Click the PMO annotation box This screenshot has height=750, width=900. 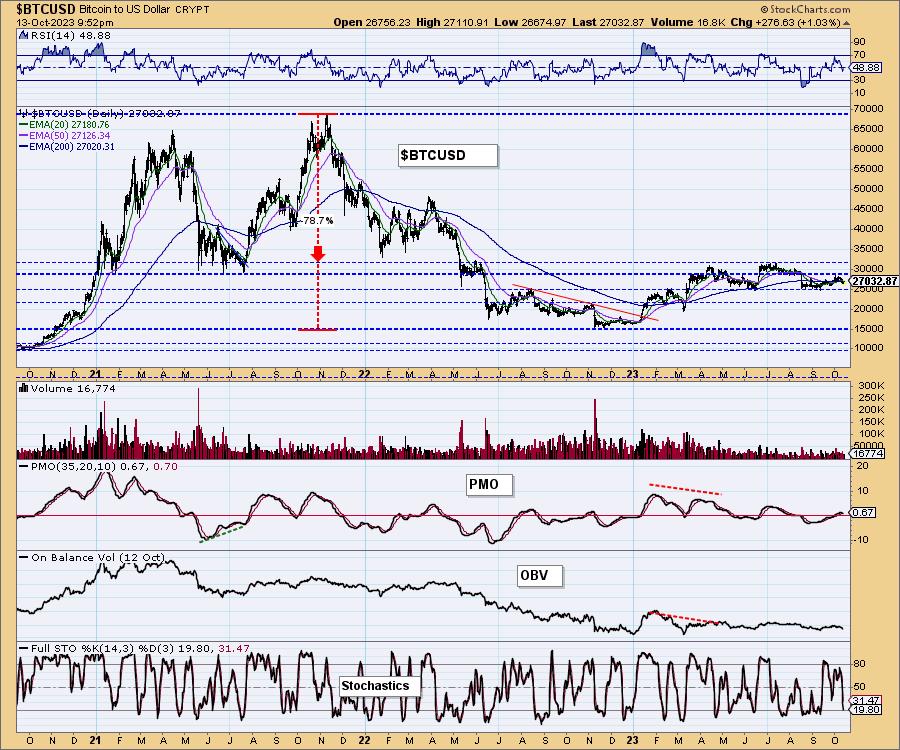490,485
